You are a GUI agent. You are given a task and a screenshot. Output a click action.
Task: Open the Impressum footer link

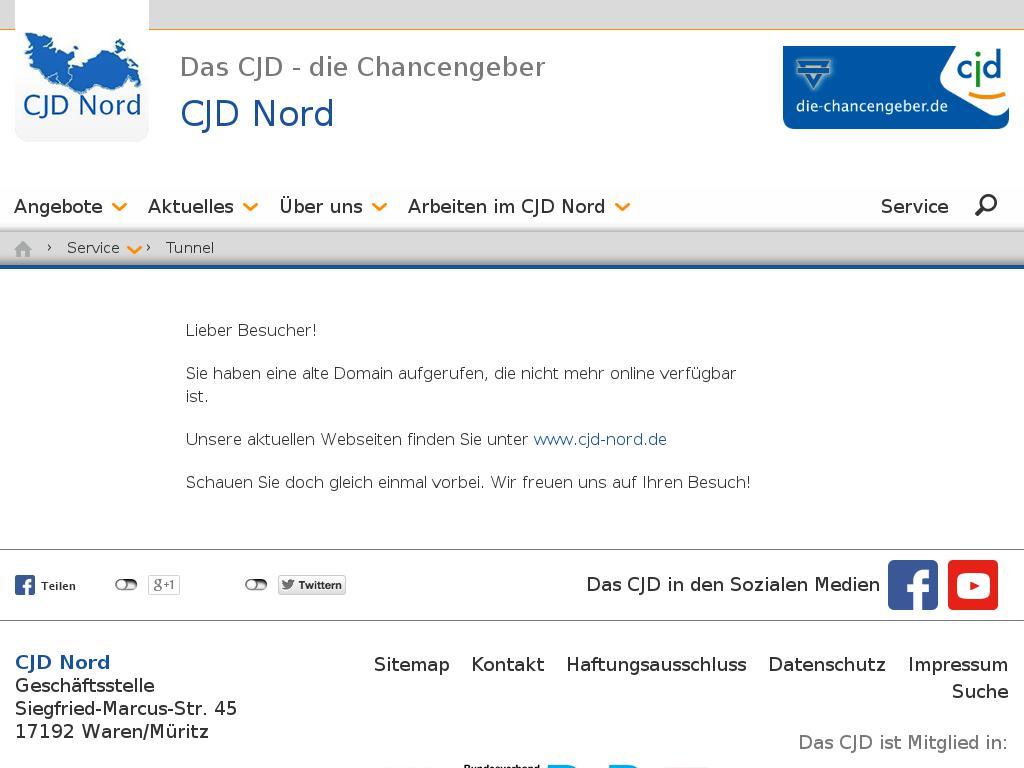click(957, 664)
